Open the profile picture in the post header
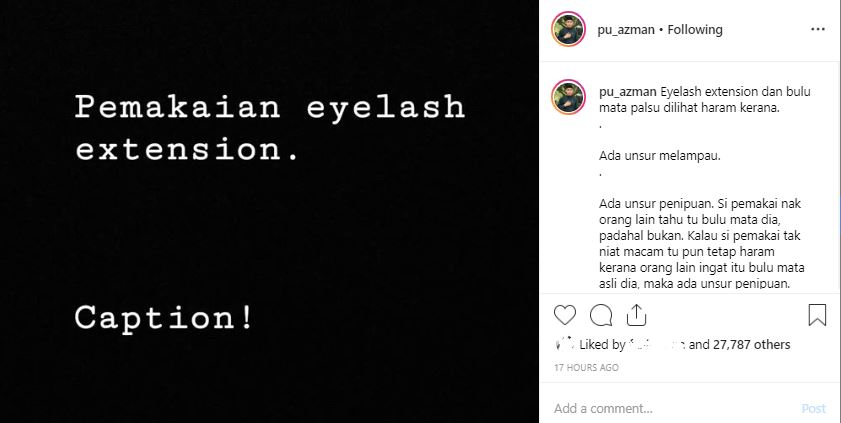 [569, 30]
